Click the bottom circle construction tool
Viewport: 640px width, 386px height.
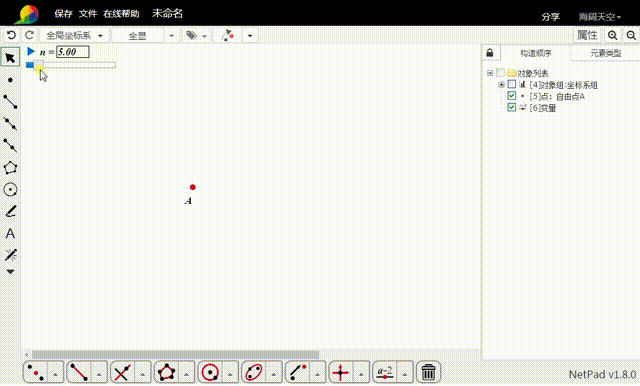pyautogui.click(x=210, y=372)
